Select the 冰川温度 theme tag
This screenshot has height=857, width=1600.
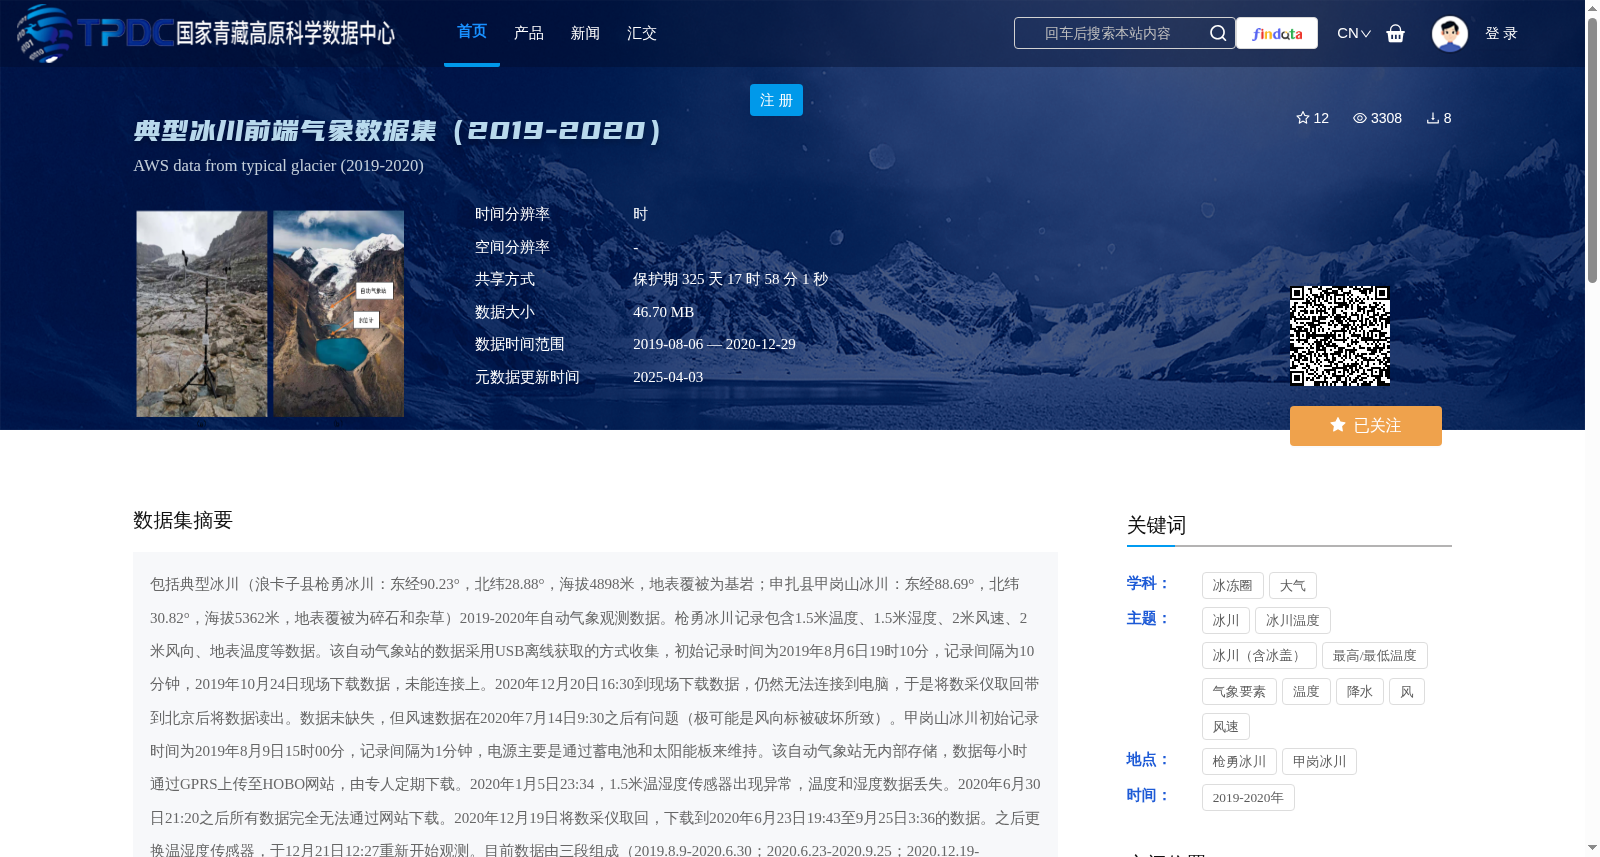1293,620
